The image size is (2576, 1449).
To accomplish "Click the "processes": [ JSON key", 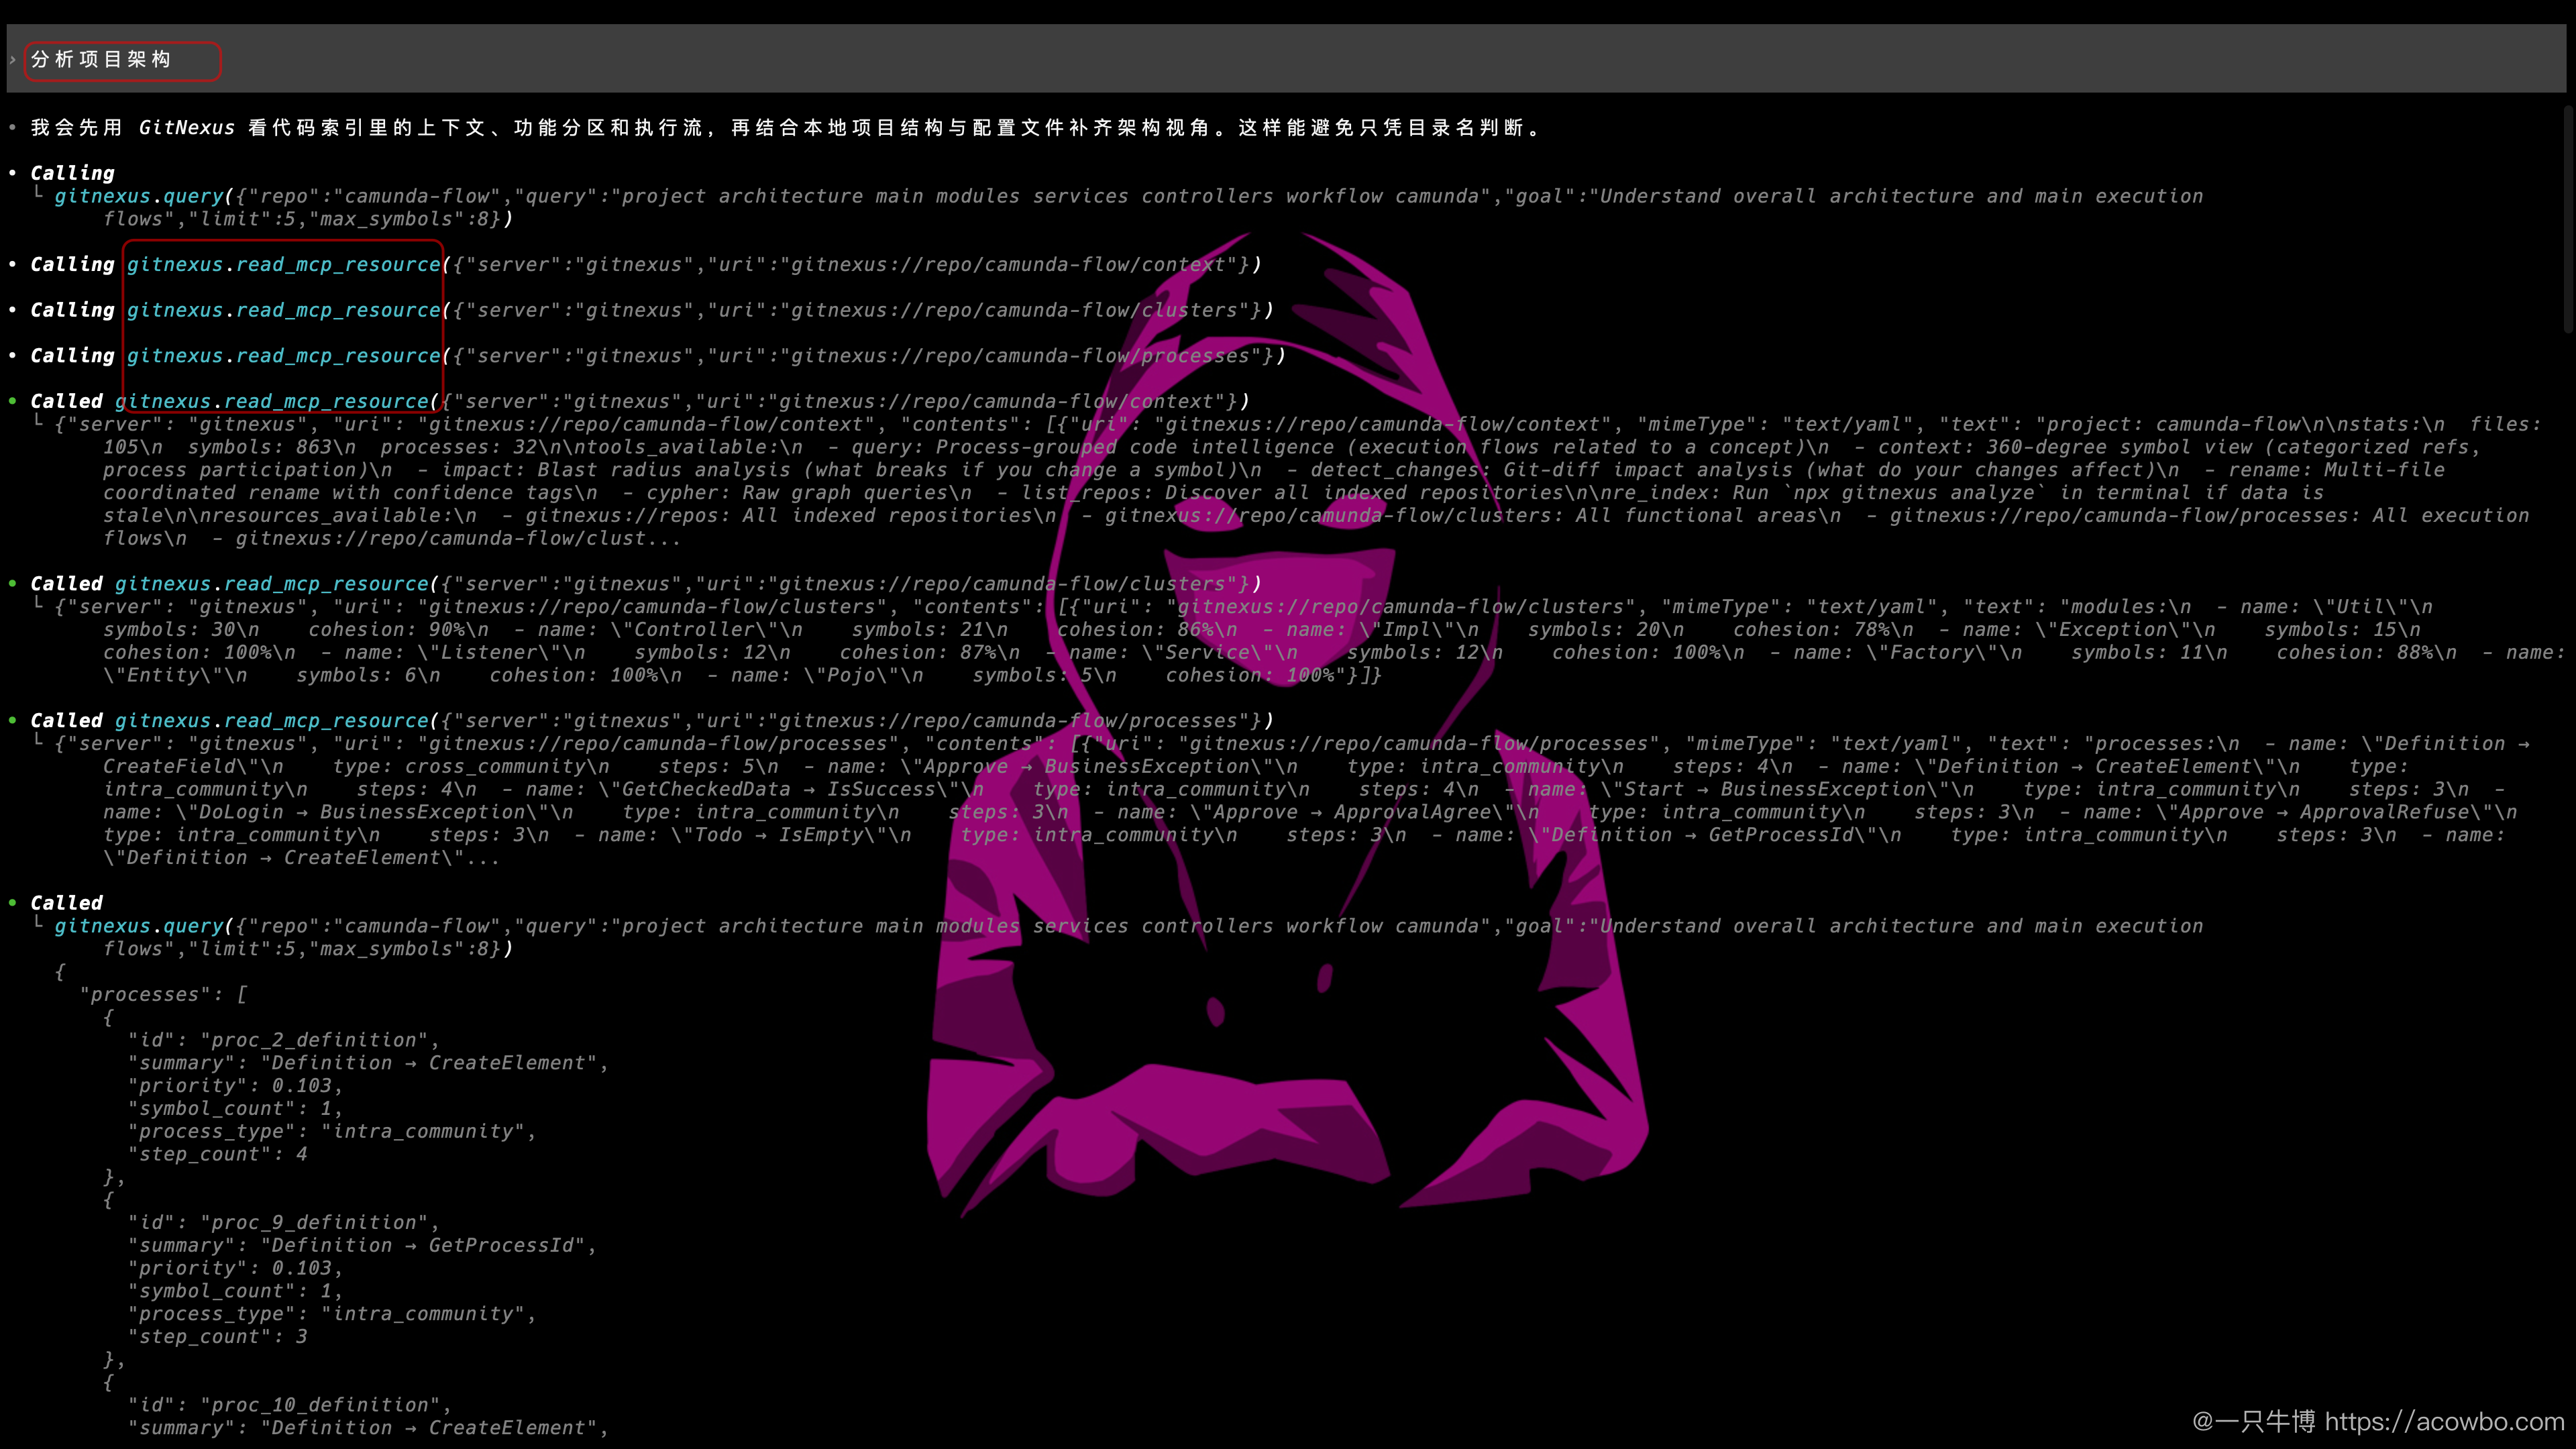I will [163, 994].
